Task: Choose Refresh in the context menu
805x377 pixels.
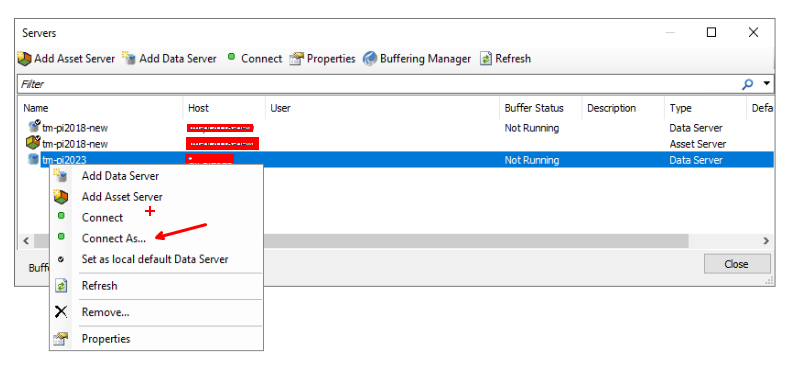Action: pos(156,286)
